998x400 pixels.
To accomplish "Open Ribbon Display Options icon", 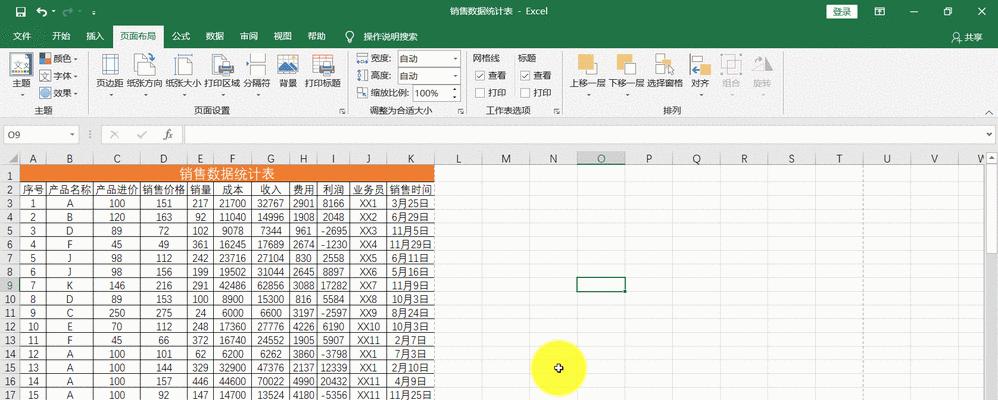I will 879,11.
